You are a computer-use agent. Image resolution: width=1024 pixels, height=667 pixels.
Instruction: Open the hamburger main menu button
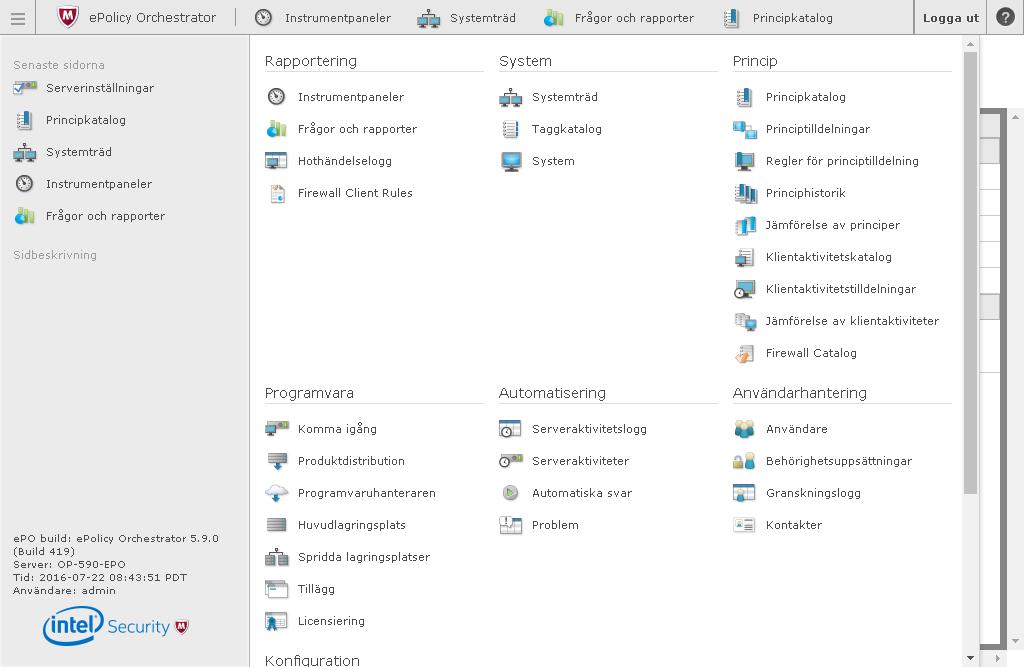[18, 18]
